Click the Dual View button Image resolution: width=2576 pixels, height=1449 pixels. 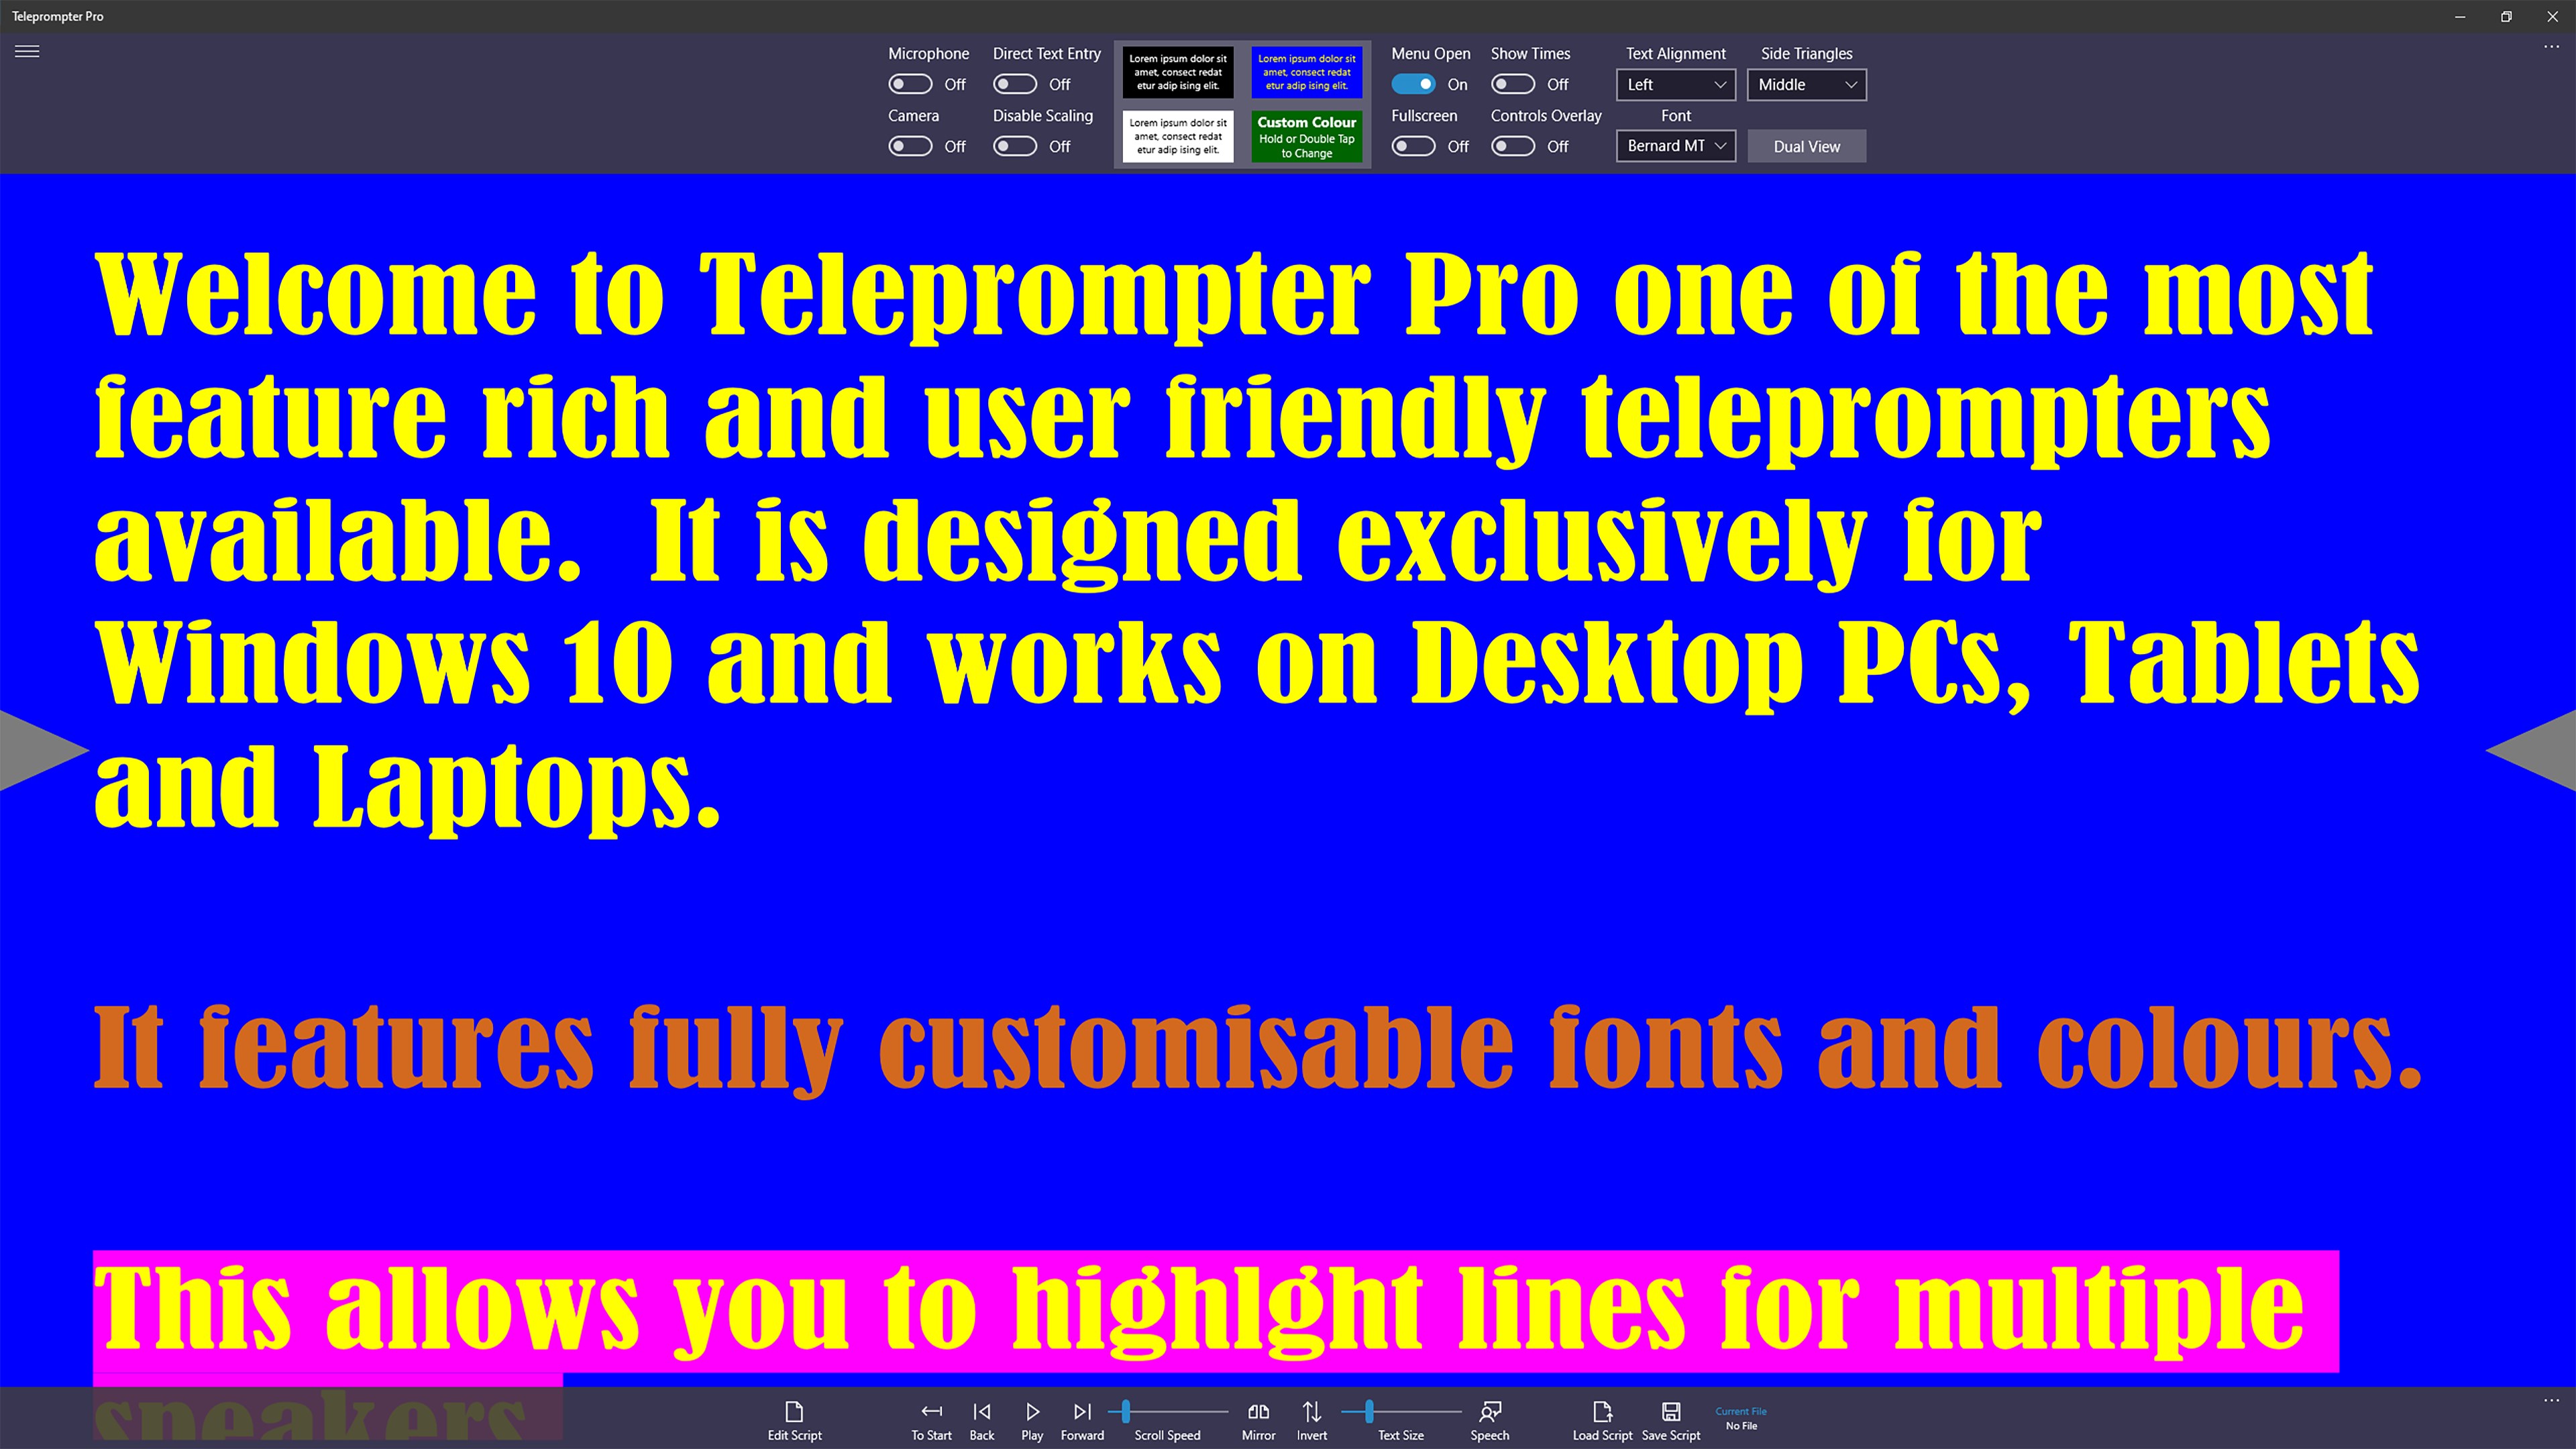pyautogui.click(x=1807, y=145)
